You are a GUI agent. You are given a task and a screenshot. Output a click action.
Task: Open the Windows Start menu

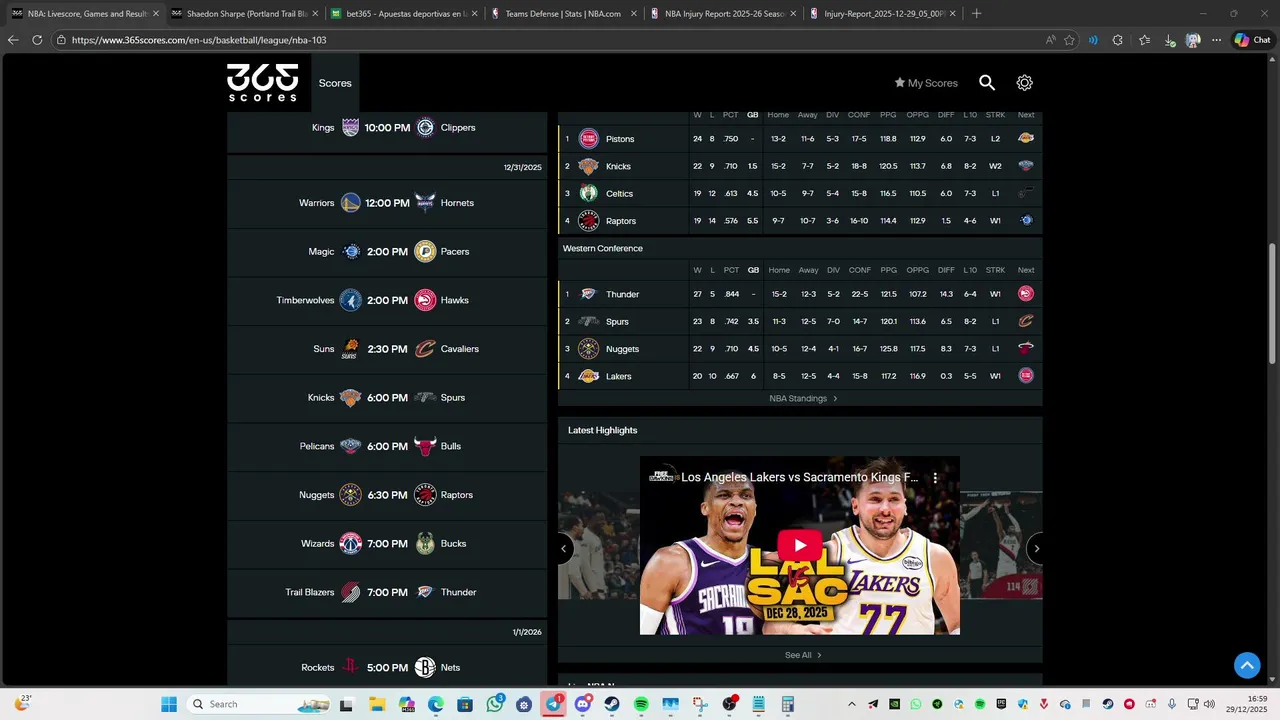pos(169,704)
